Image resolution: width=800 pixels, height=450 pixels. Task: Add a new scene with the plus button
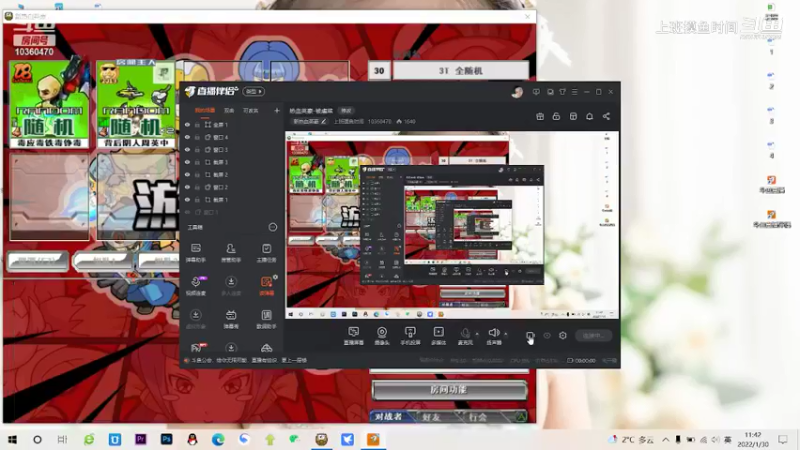pyautogui.click(x=277, y=110)
